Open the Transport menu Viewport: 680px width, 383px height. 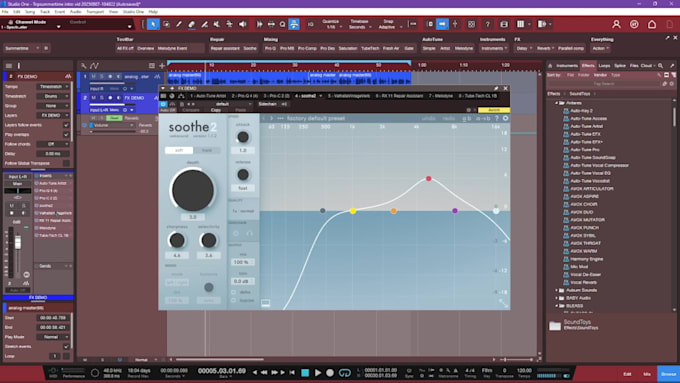[x=95, y=12]
